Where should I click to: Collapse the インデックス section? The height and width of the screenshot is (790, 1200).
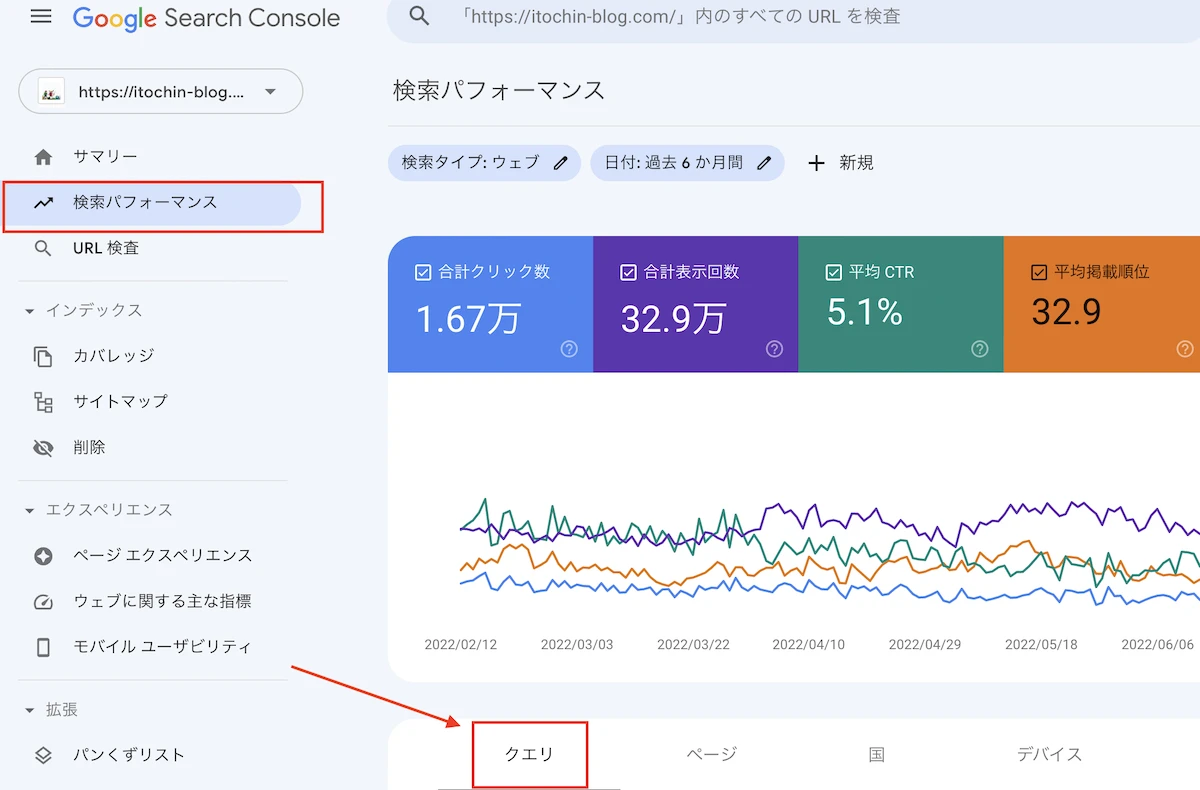pyautogui.click(x=29, y=311)
